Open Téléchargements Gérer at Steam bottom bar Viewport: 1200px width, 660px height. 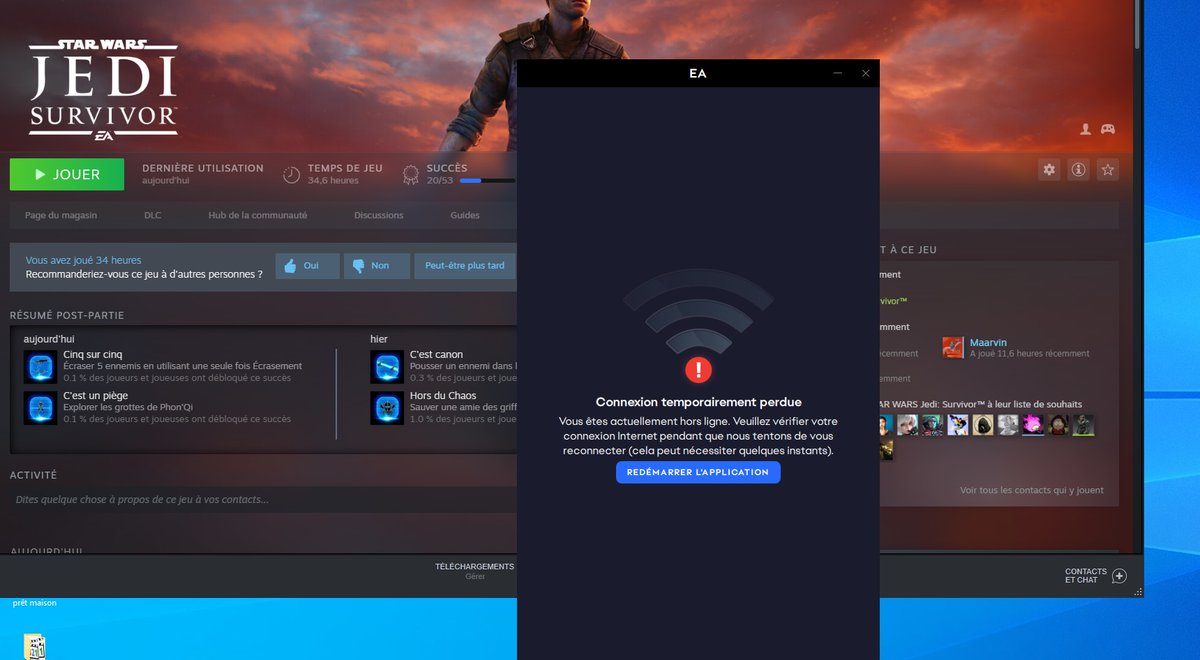point(474,571)
